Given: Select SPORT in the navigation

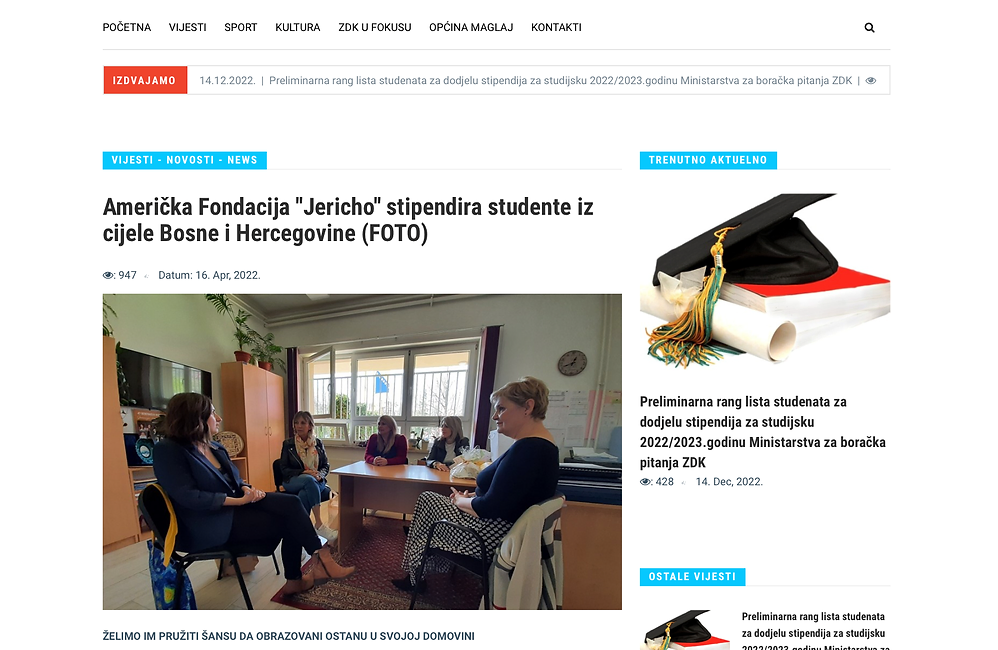Looking at the screenshot, I should 241,27.
